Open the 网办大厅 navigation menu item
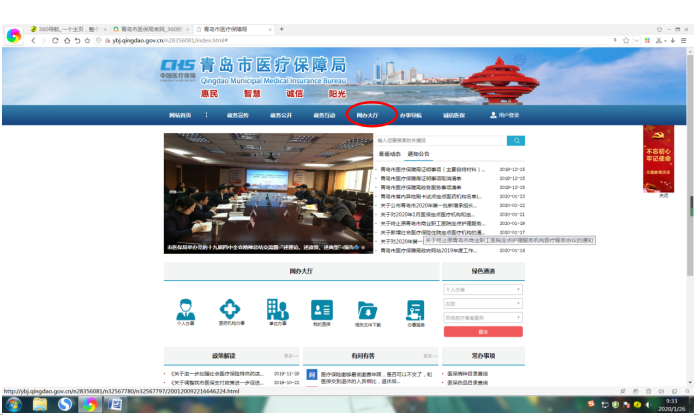The width and height of the screenshot is (699, 415). coord(368,115)
